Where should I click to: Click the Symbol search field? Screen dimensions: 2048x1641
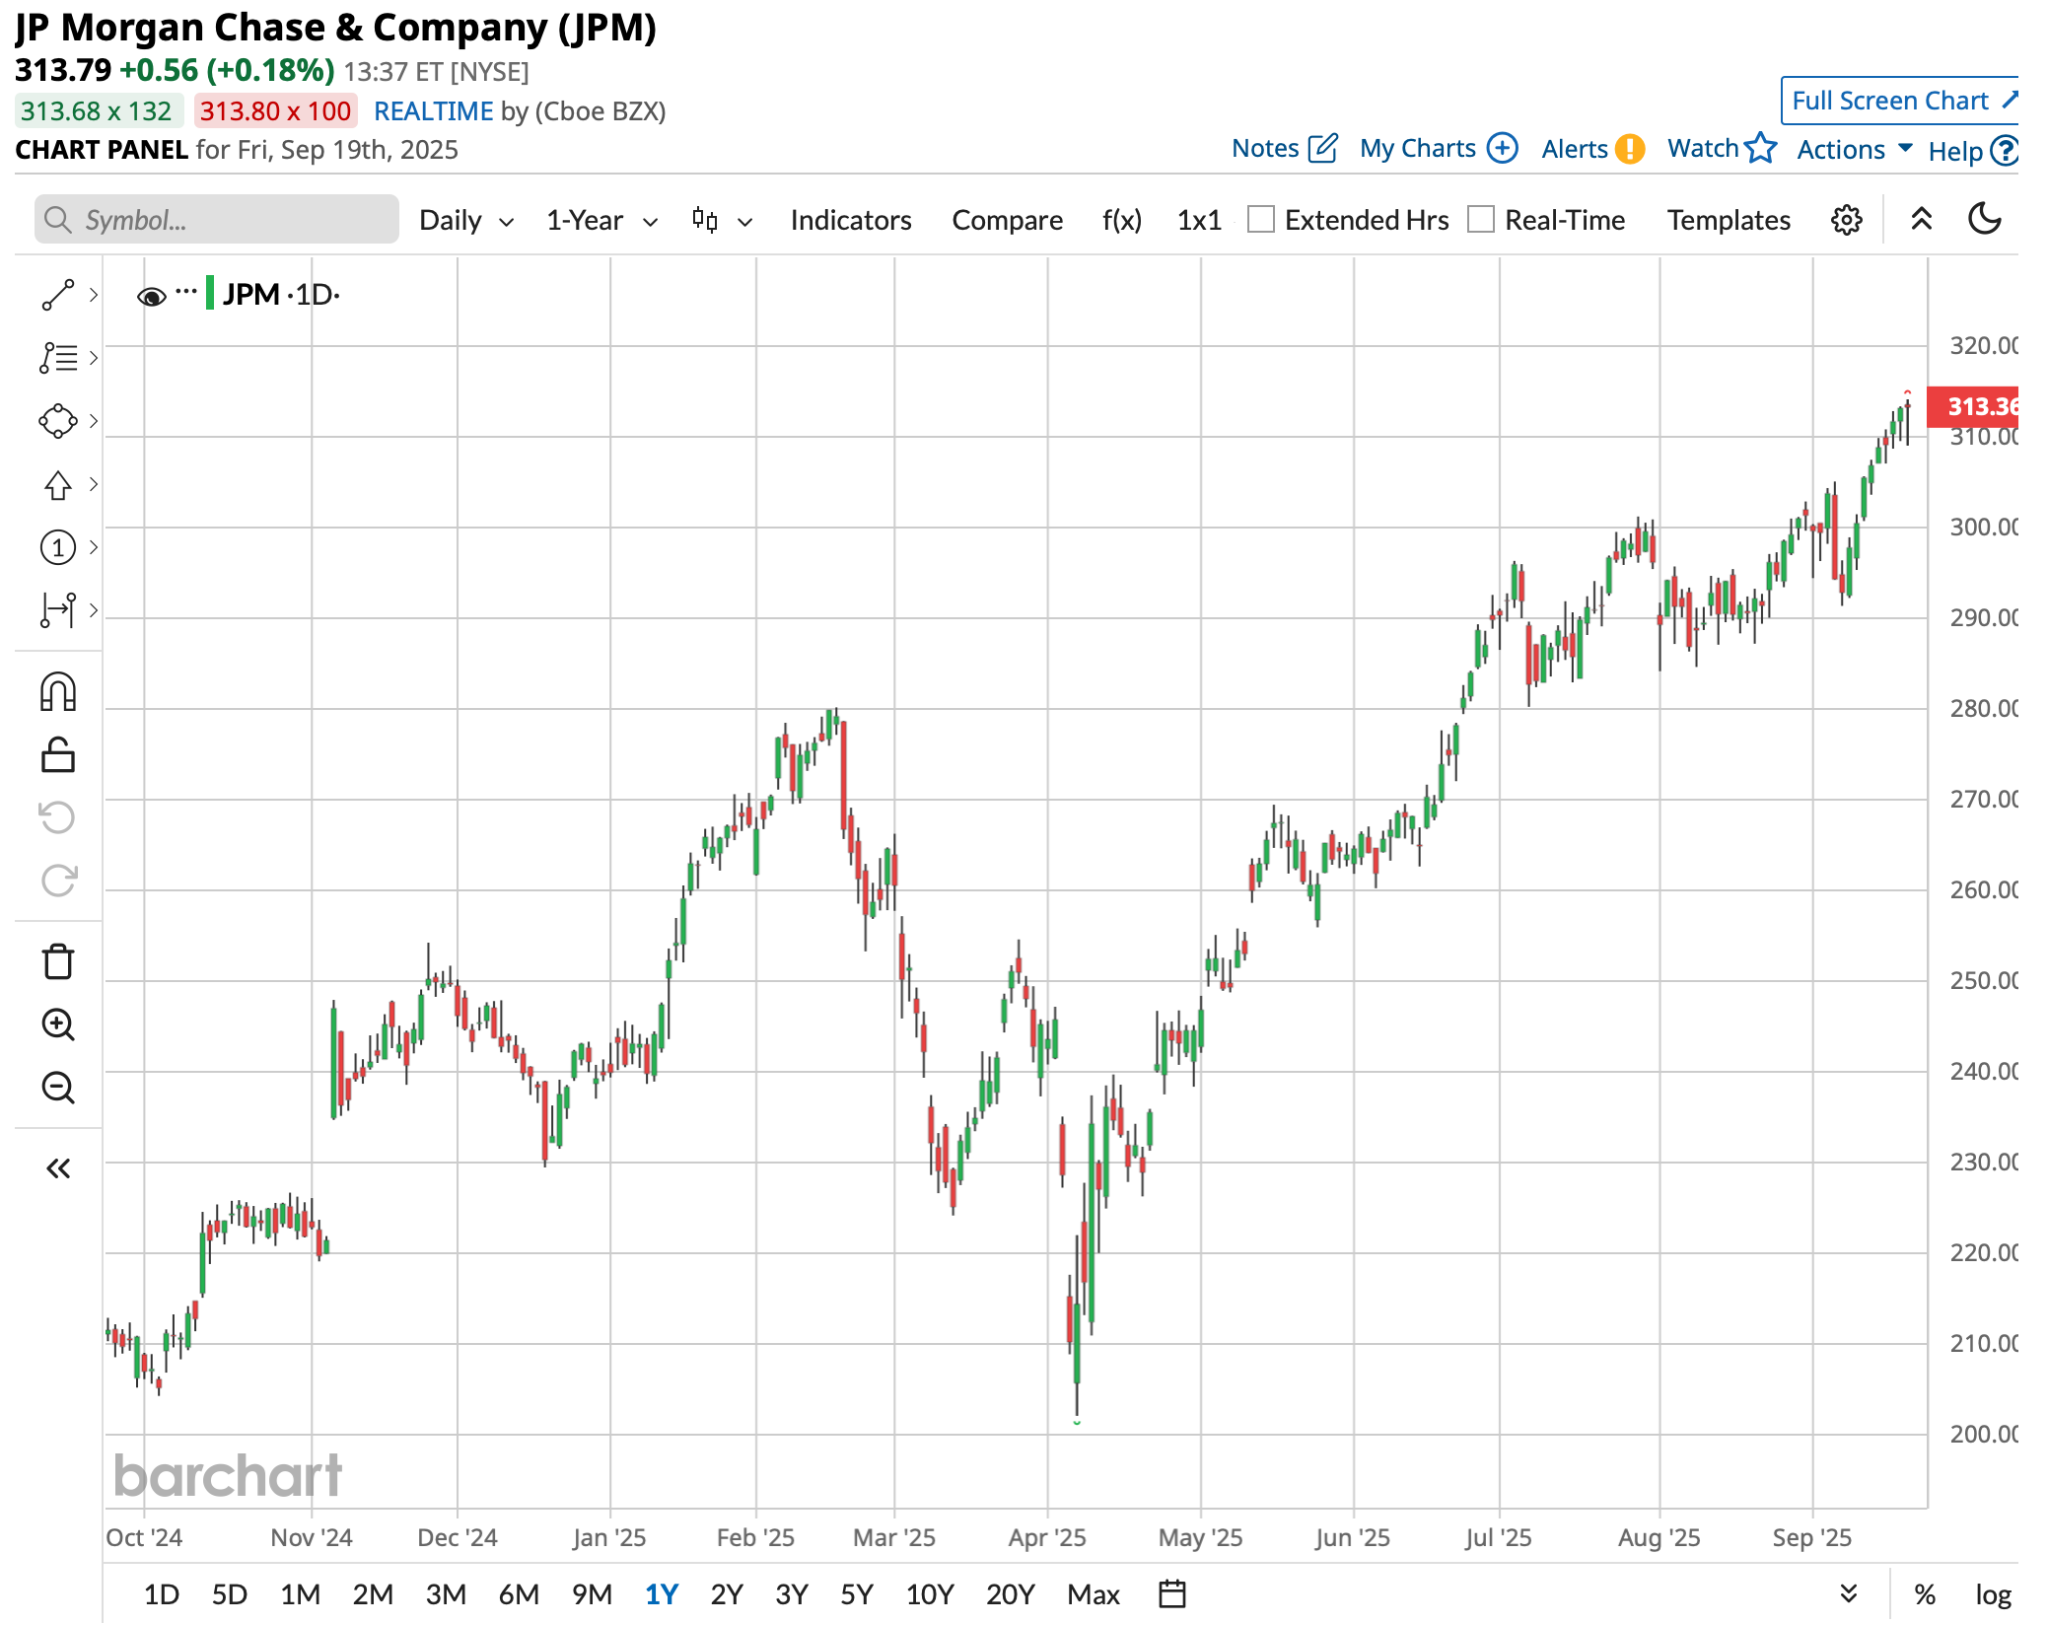point(216,220)
